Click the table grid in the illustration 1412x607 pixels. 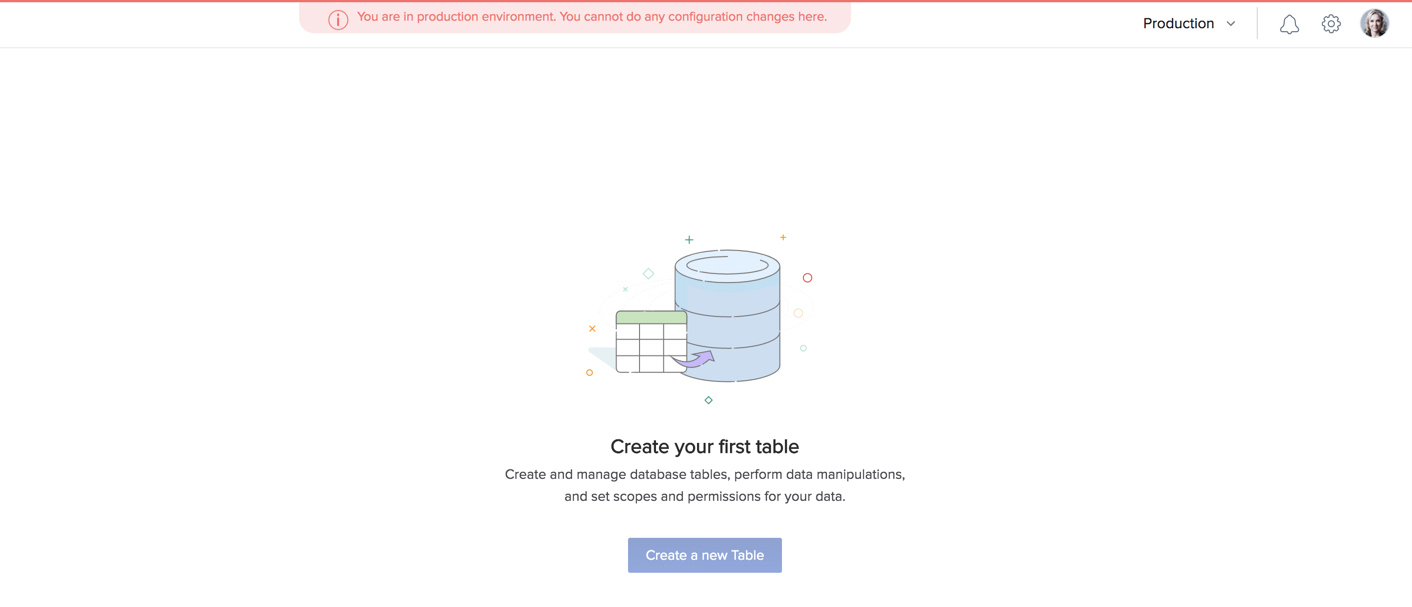(650, 345)
